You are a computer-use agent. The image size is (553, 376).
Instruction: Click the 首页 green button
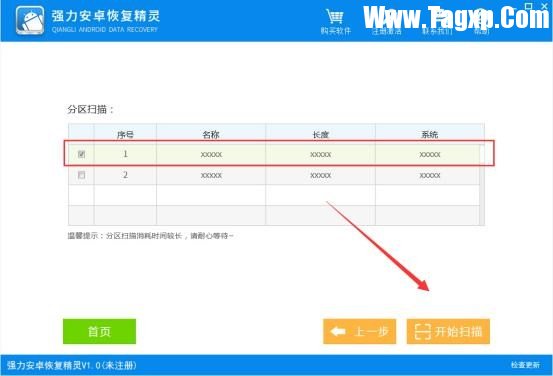[99, 331]
